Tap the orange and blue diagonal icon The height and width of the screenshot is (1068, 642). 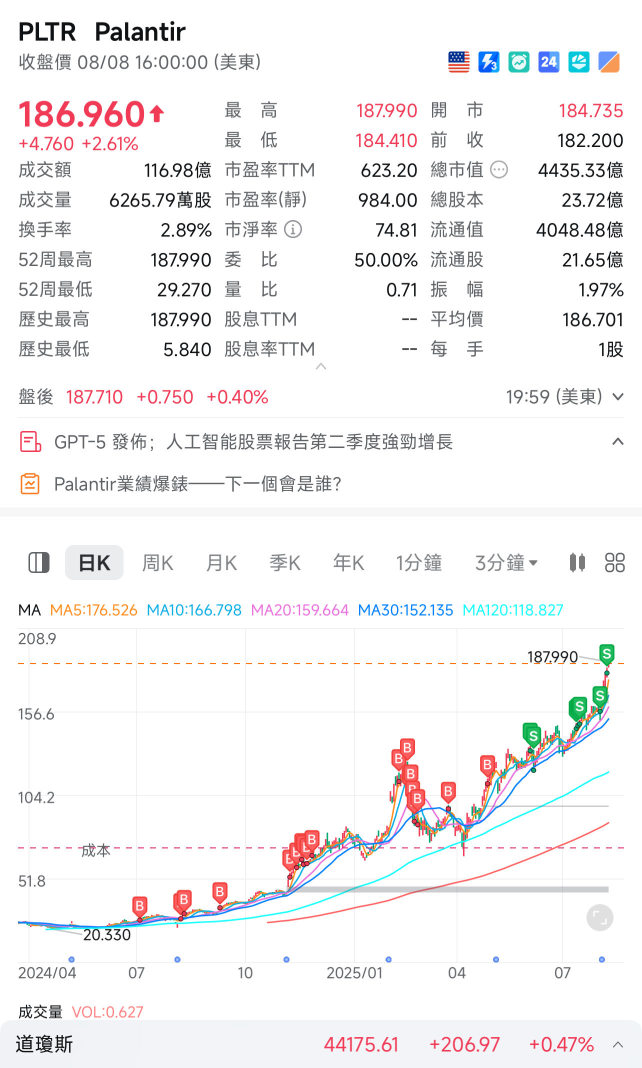pos(609,62)
